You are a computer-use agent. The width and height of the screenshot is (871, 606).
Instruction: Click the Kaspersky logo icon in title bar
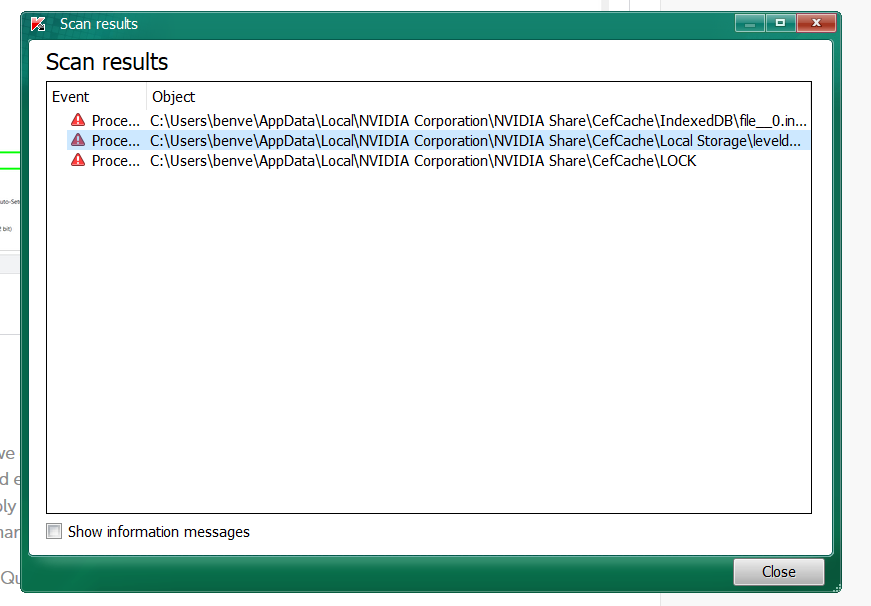click(x=38, y=24)
